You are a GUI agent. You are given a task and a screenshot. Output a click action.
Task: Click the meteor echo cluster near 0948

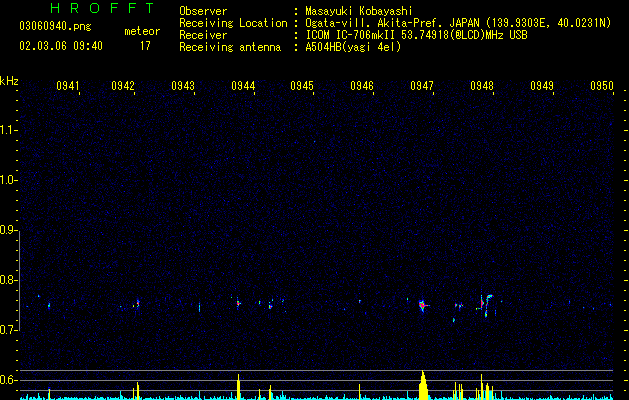pos(486,304)
